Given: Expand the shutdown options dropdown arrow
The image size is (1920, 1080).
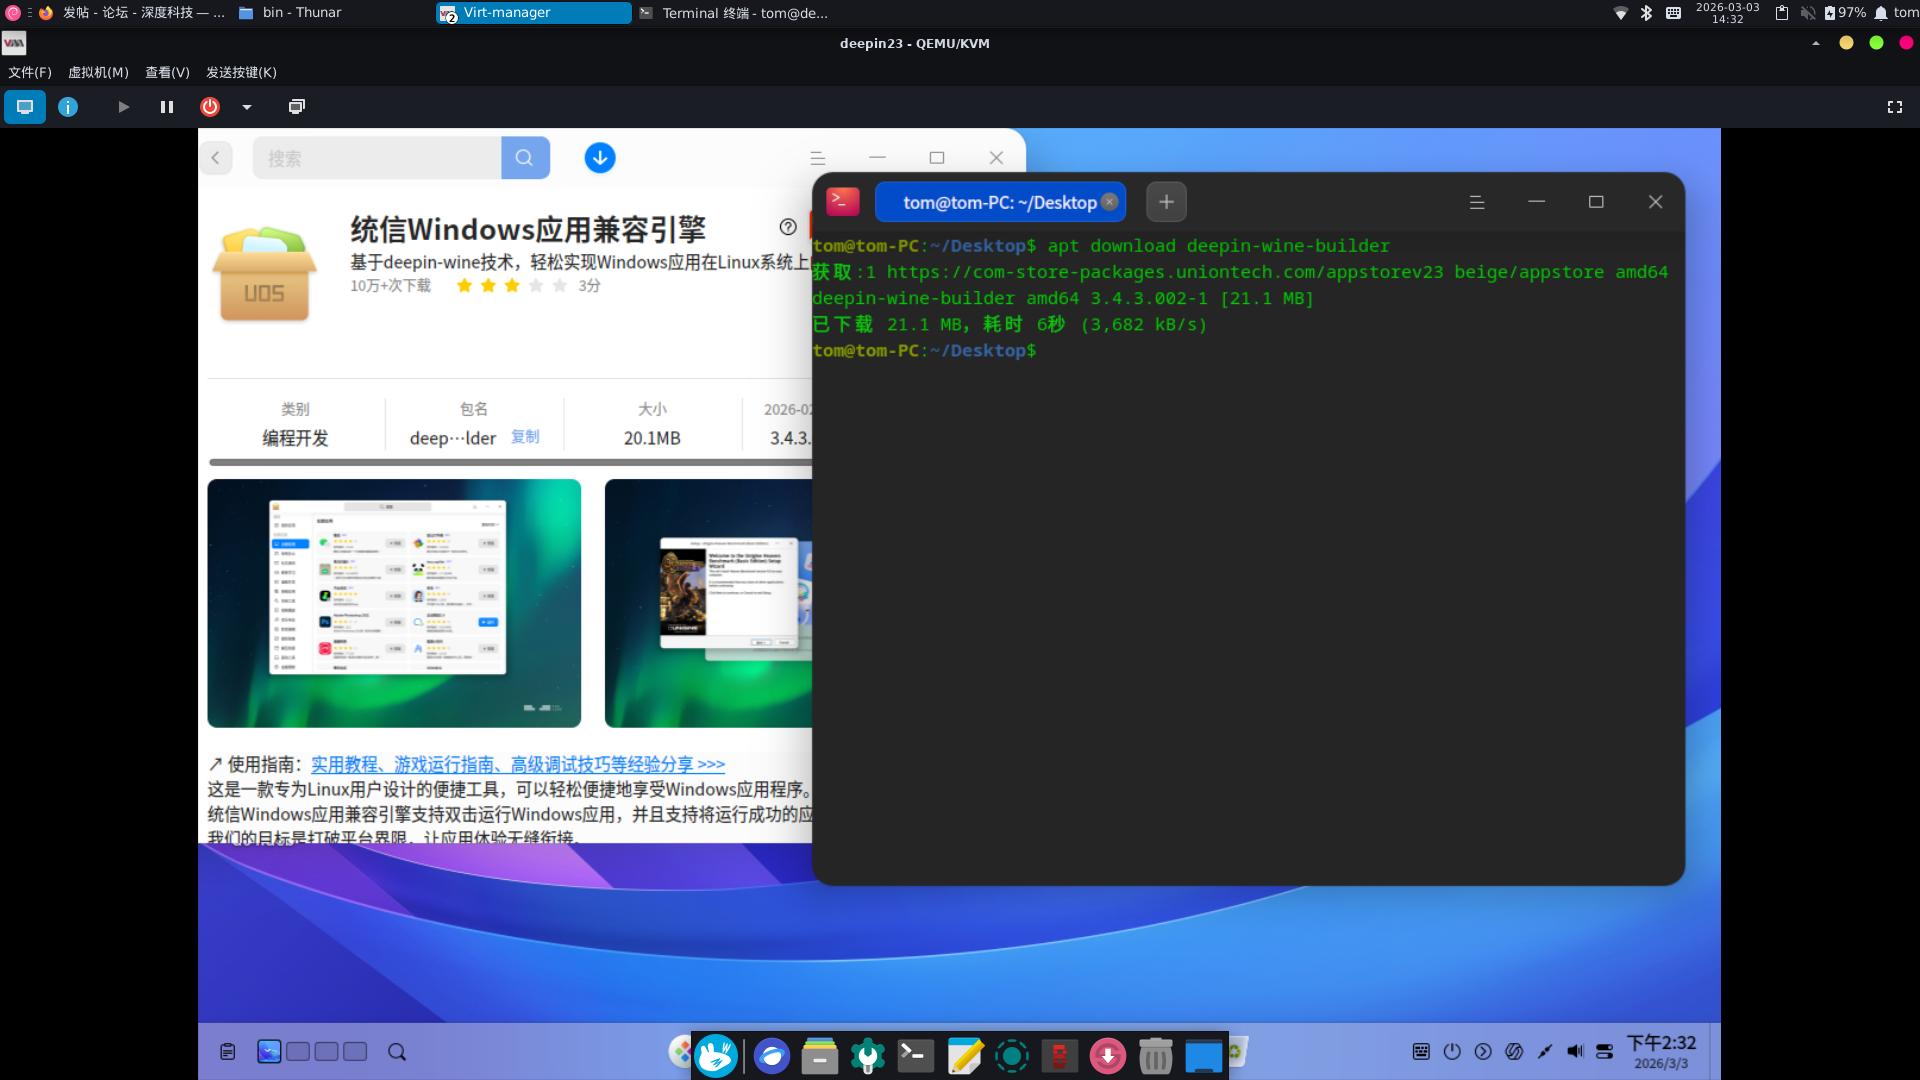Looking at the screenshot, I should 247,107.
